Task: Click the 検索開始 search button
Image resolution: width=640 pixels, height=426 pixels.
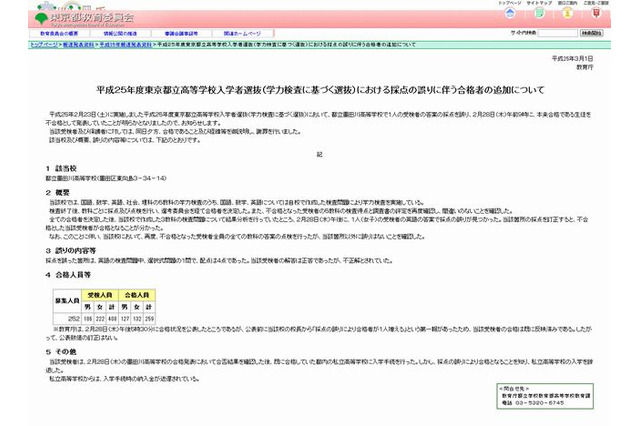Action: coord(591,33)
